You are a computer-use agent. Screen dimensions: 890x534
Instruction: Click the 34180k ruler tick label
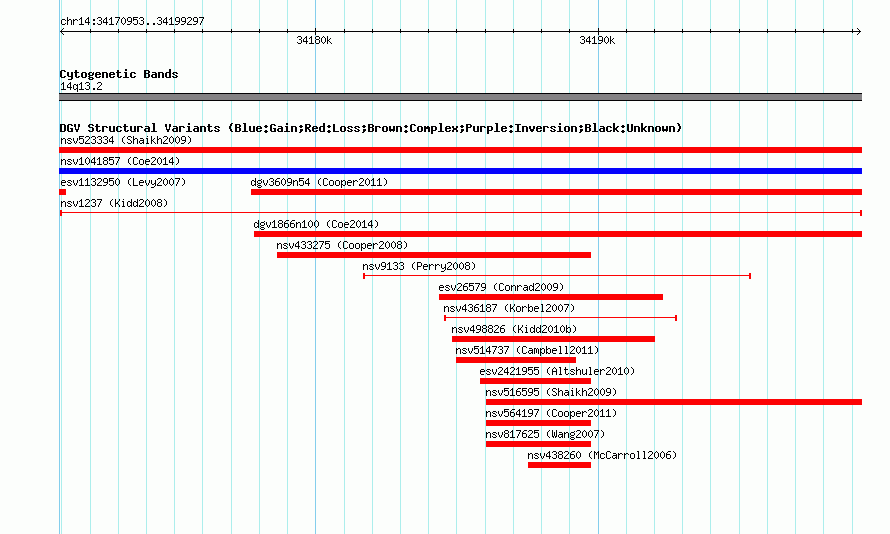(314, 40)
